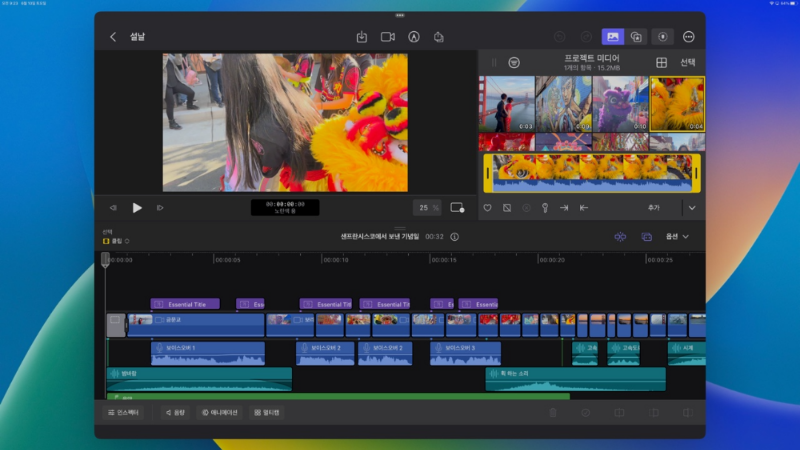Viewport: 800px width, 450px height.
Task: Open the 25% viewer zoom menu
Action: [x=428, y=208]
